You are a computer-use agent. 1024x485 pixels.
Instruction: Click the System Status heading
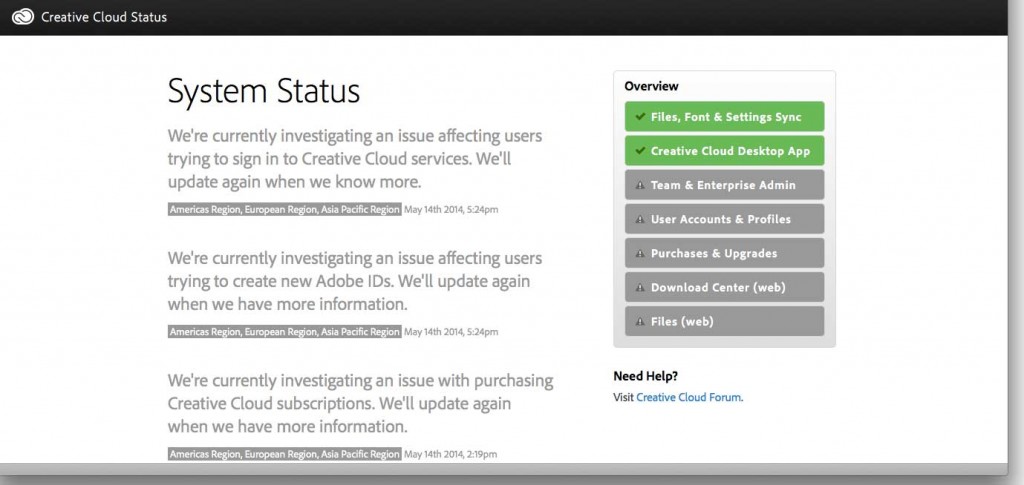click(264, 92)
